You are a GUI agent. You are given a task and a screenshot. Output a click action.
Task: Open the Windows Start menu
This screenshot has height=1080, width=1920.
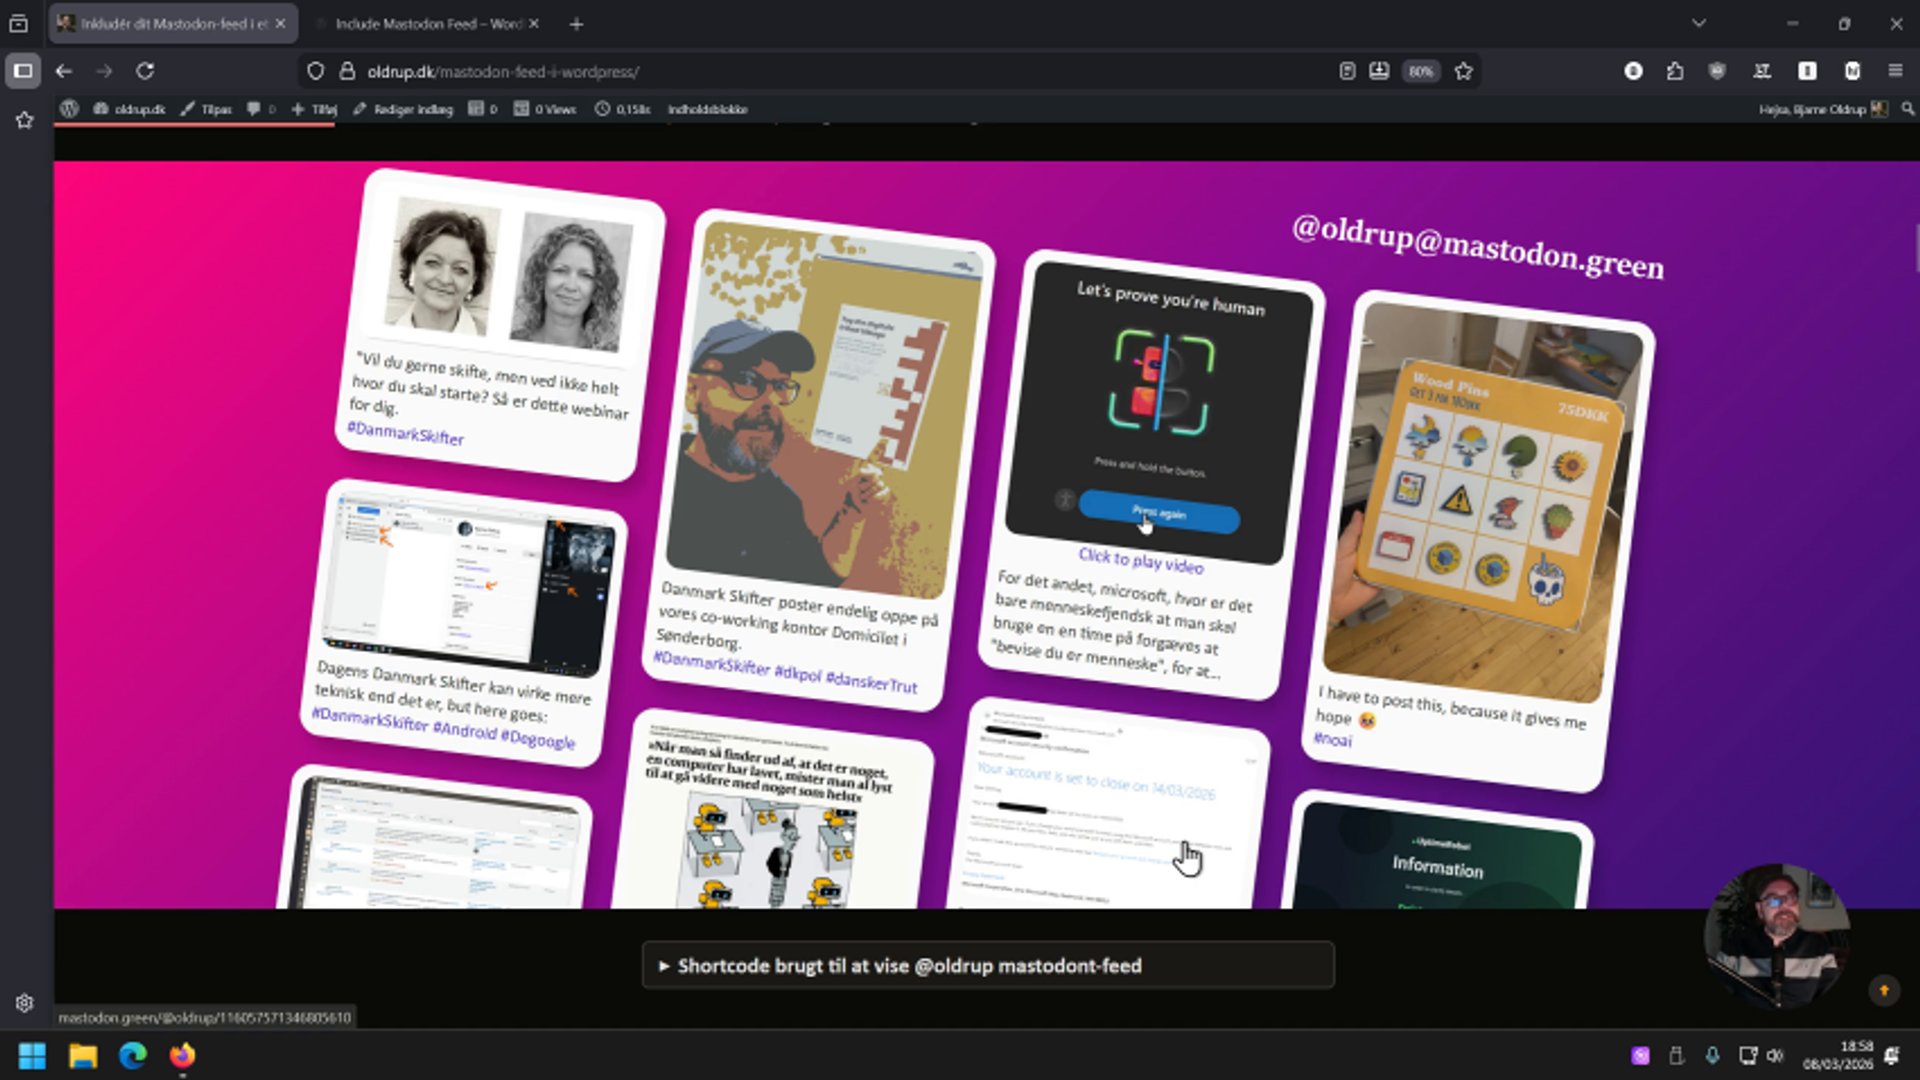[x=32, y=1055]
